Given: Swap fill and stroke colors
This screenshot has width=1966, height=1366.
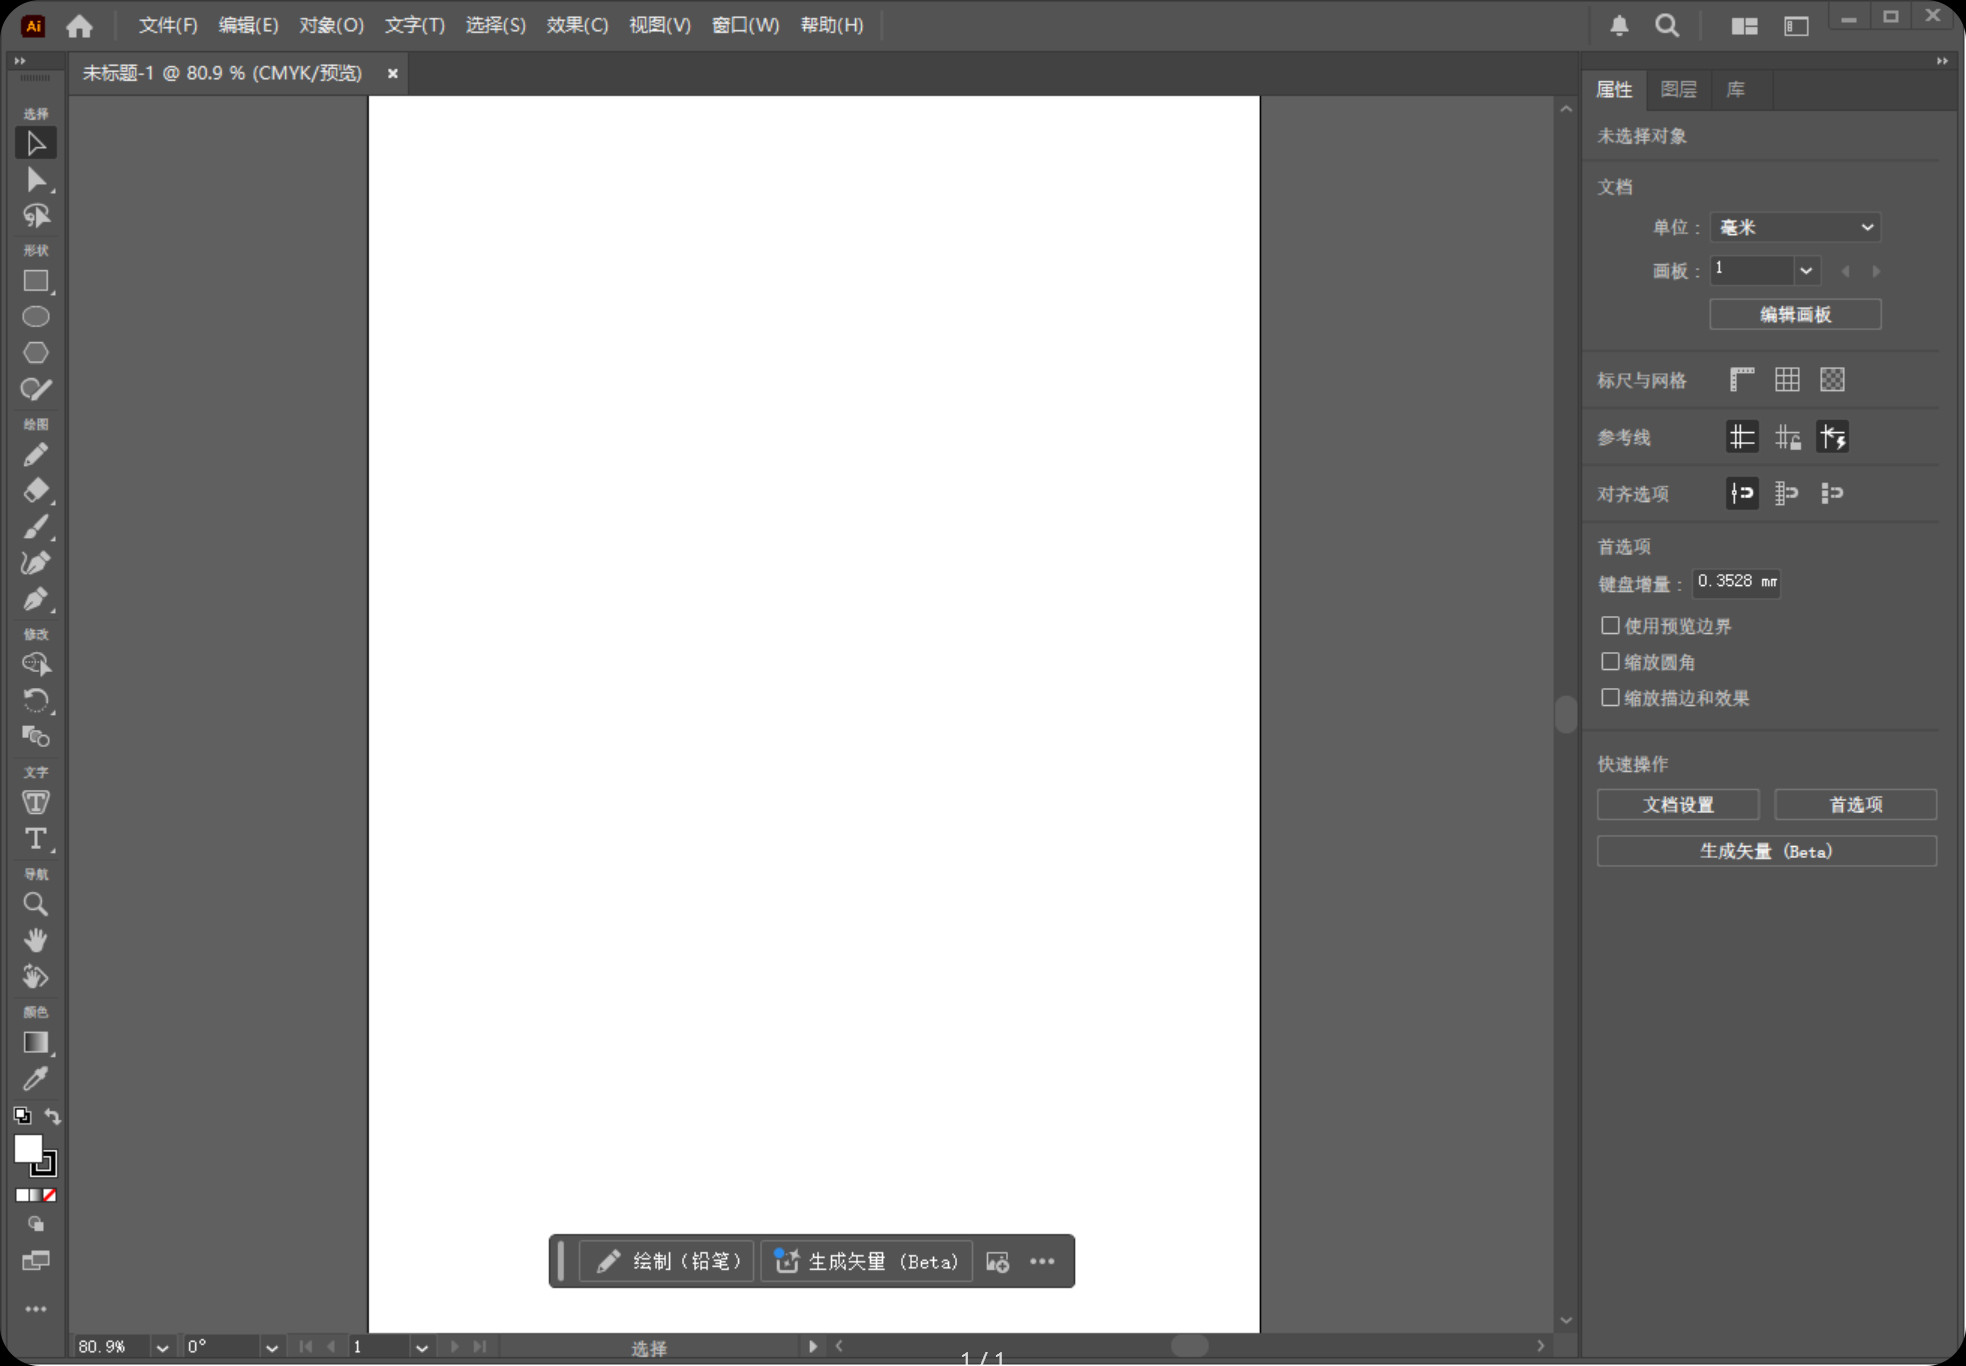Looking at the screenshot, I should tap(53, 1116).
